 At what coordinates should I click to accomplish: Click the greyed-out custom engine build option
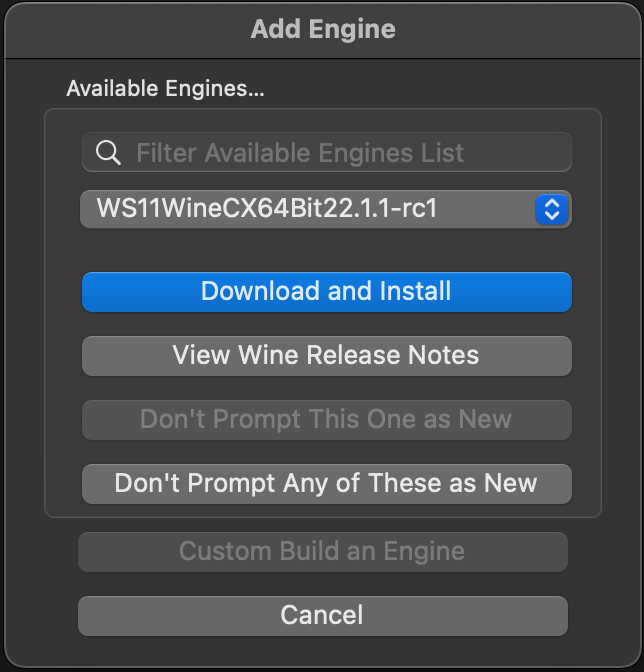(x=322, y=551)
